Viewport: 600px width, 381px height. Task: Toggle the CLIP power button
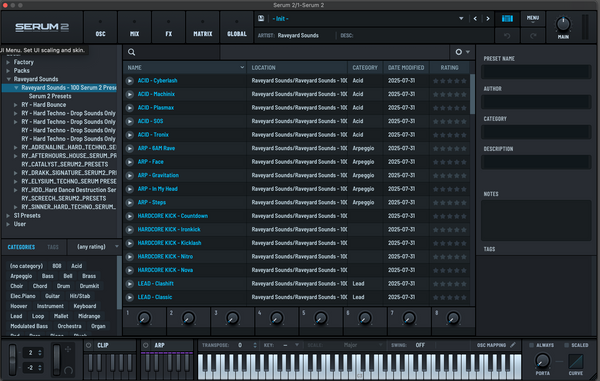(89, 345)
